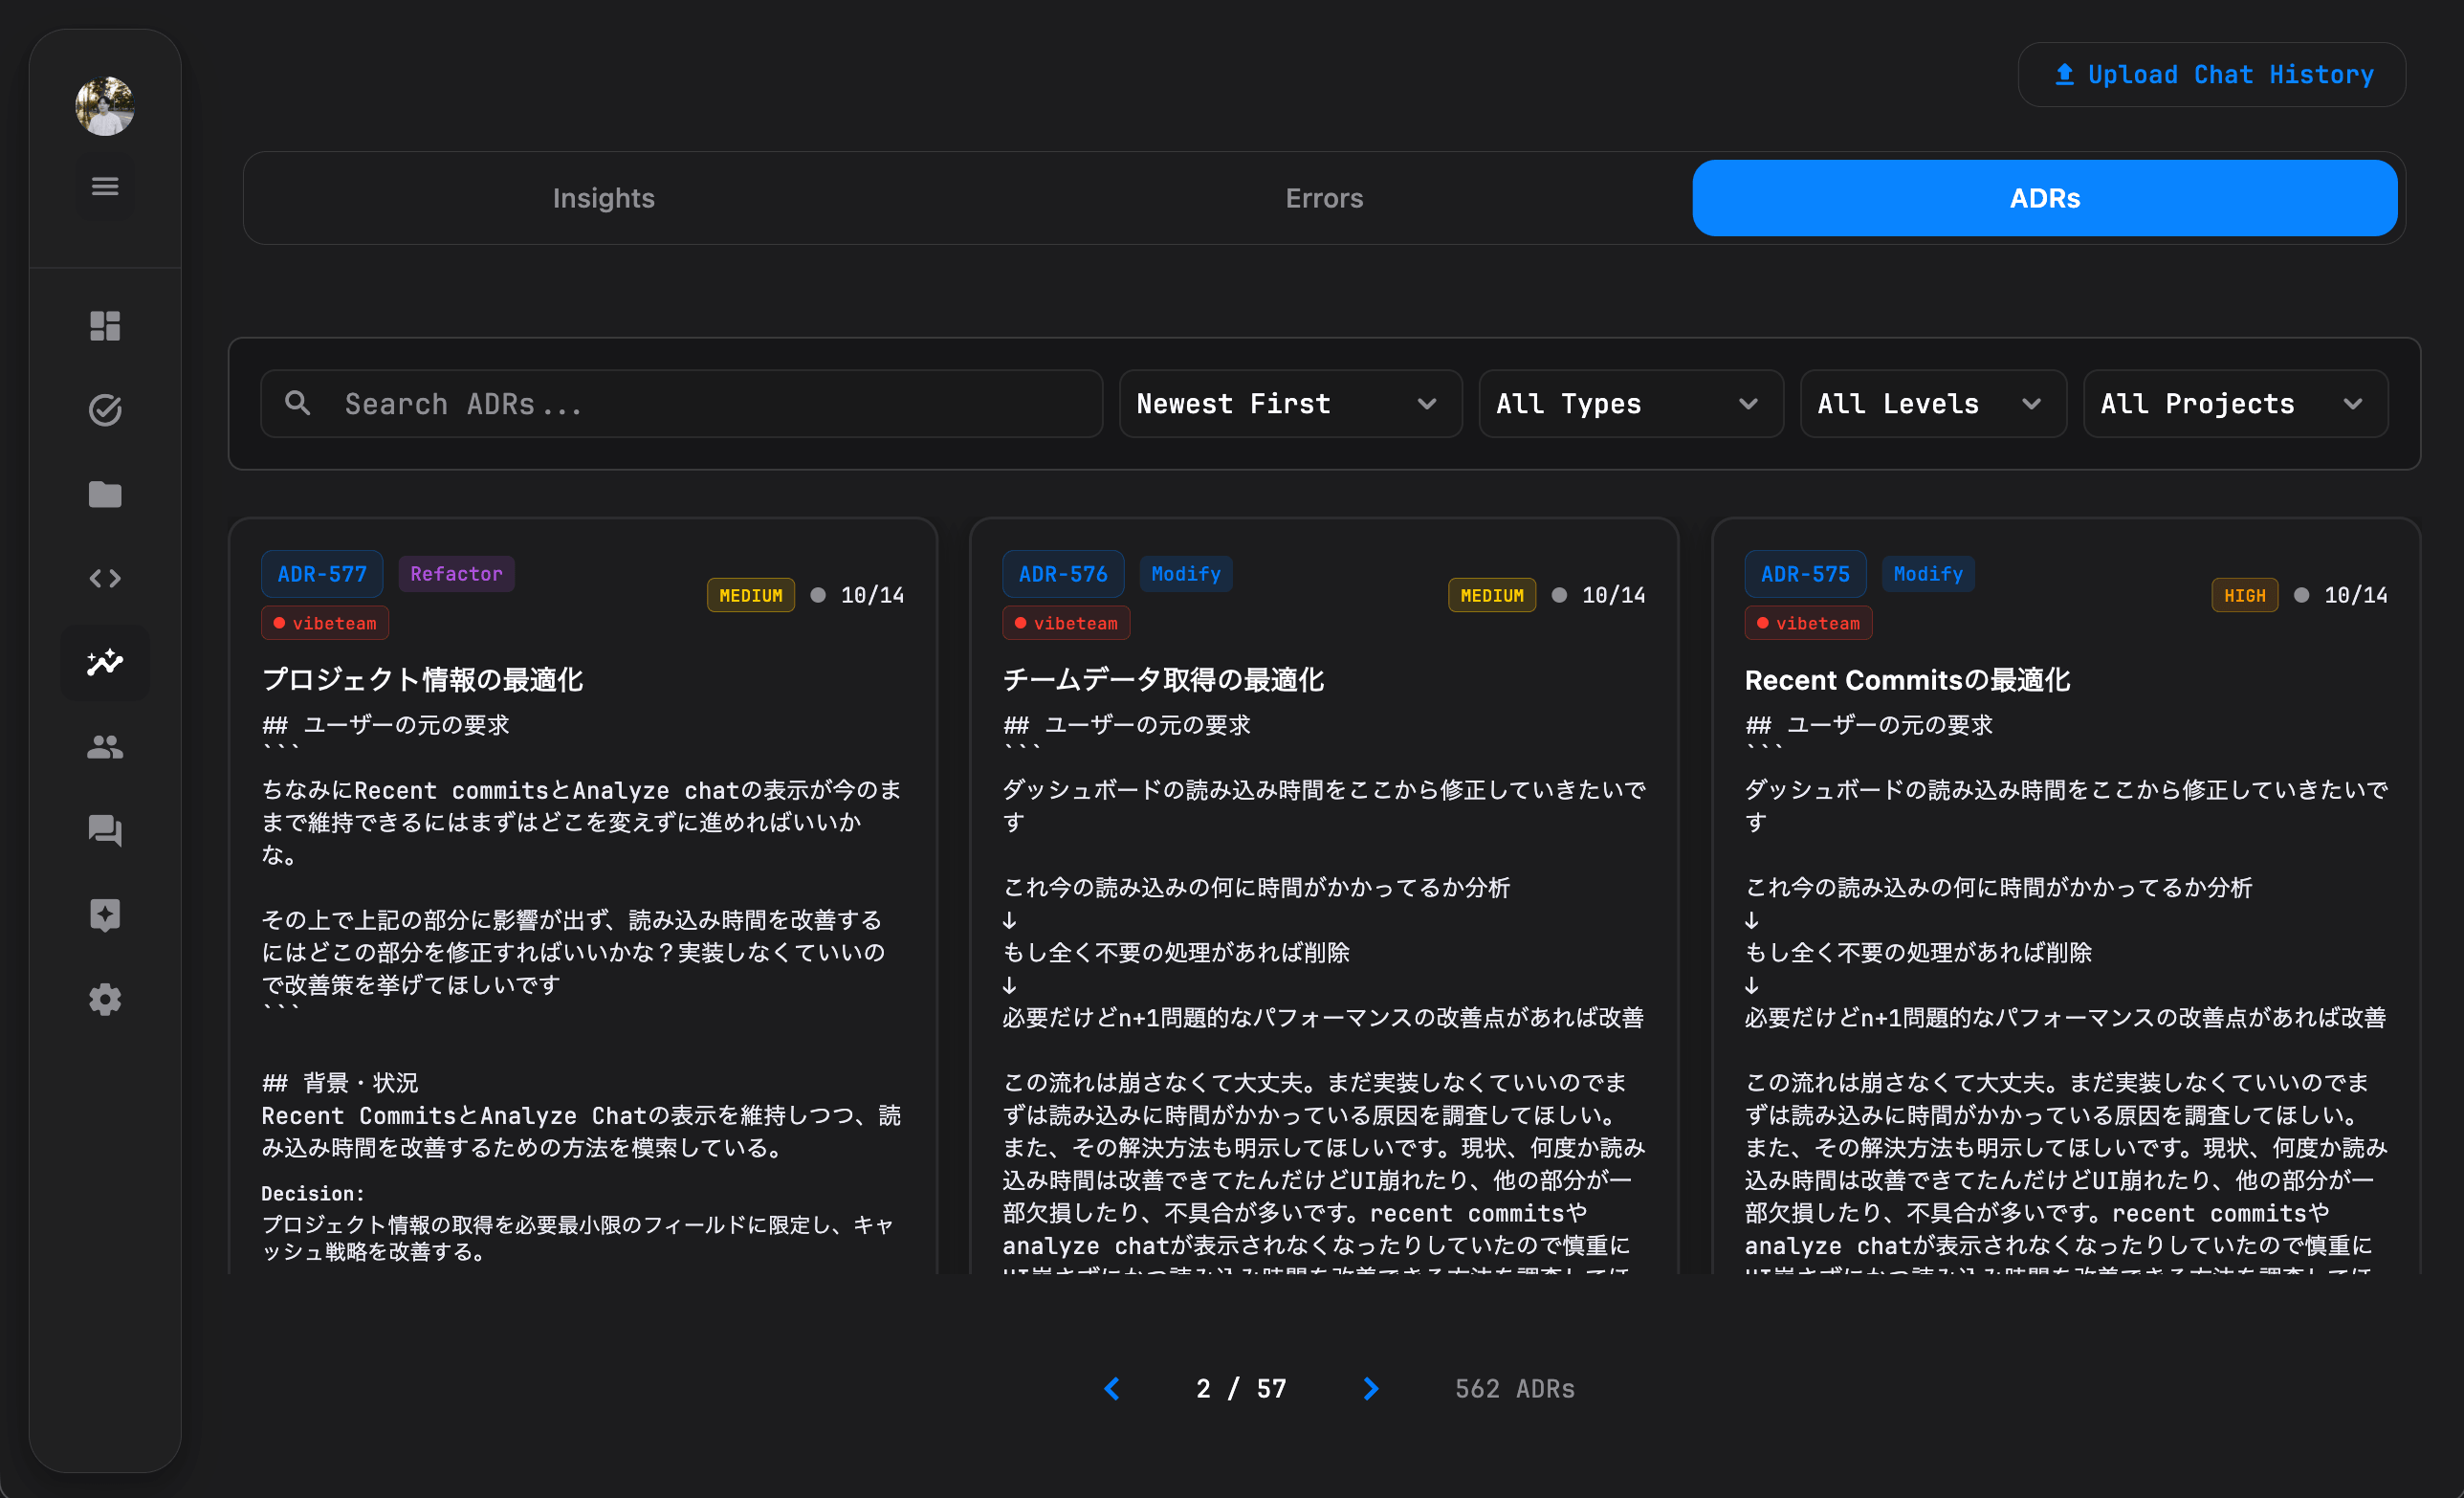Open the code view from sidebar
Image resolution: width=2464 pixels, height=1498 pixels.
[104, 578]
